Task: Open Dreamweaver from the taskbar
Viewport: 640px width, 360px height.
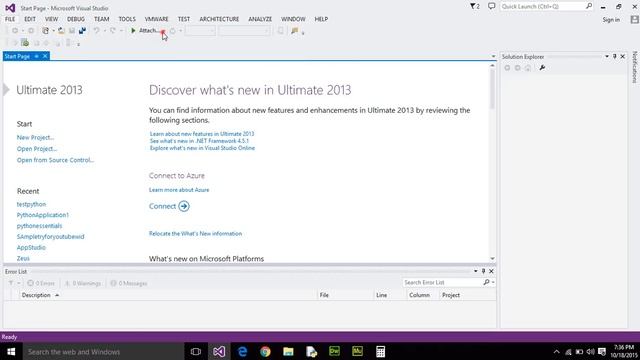Action: coord(334,351)
